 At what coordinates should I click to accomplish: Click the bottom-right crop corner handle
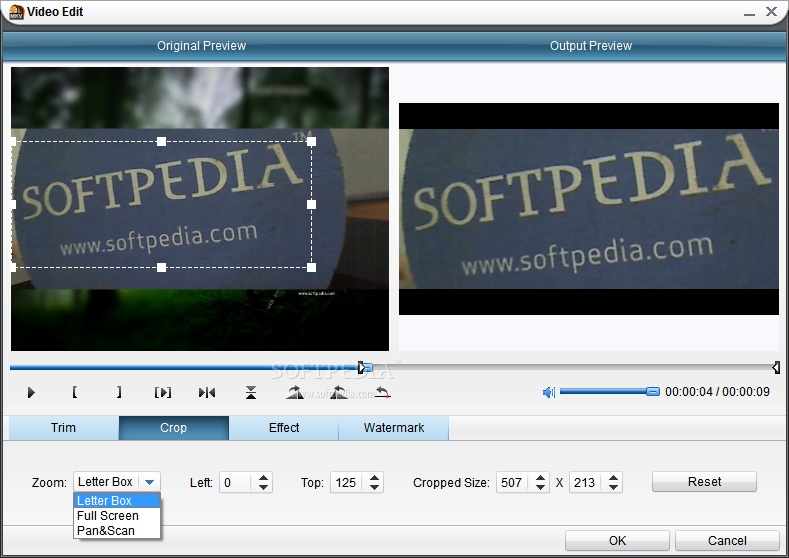click(x=311, y=267)
